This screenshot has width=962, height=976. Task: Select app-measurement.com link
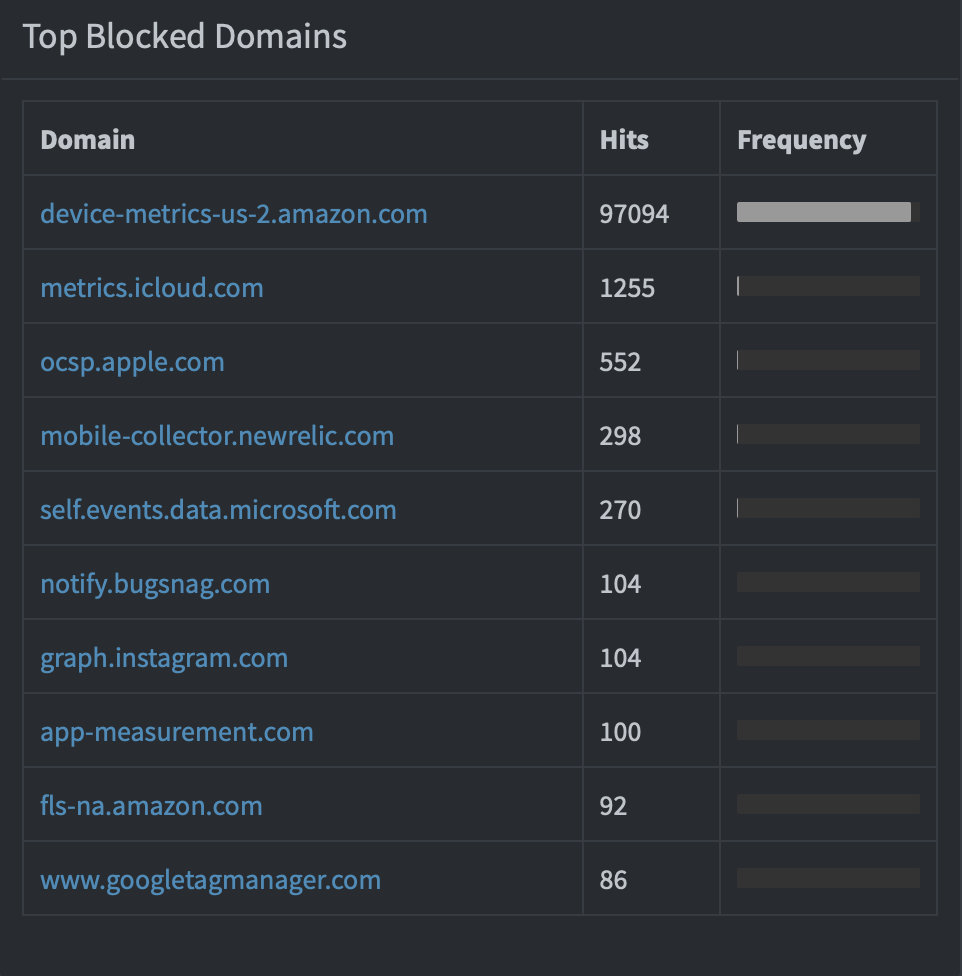pyautogui.click(x=177, y=732)
